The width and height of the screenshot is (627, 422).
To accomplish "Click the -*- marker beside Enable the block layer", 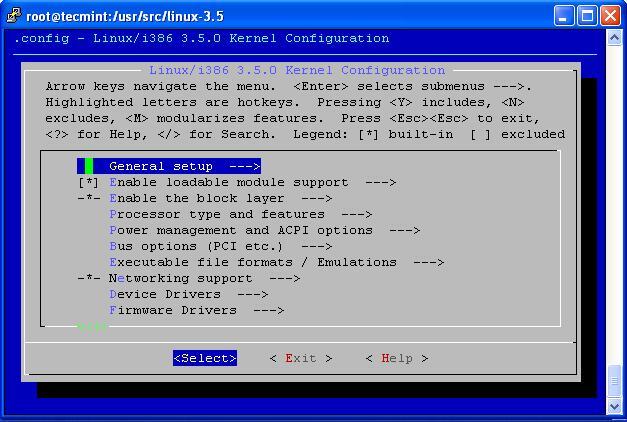I will [89, 198].
